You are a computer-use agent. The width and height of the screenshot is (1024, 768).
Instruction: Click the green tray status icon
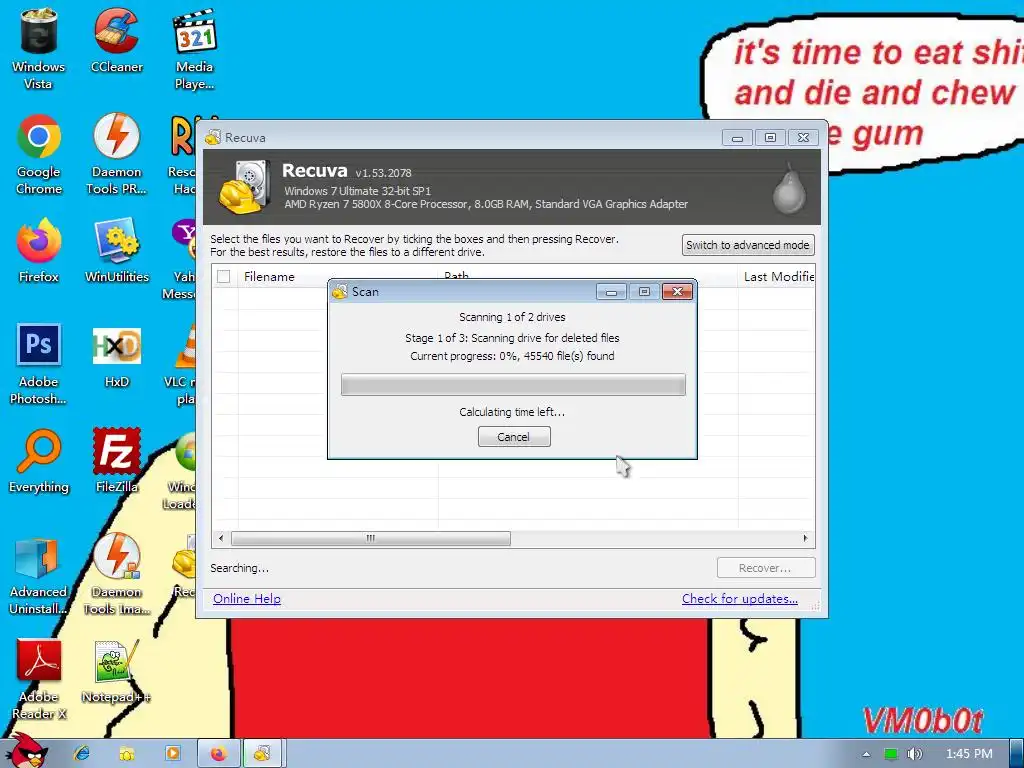coord(891,754)
